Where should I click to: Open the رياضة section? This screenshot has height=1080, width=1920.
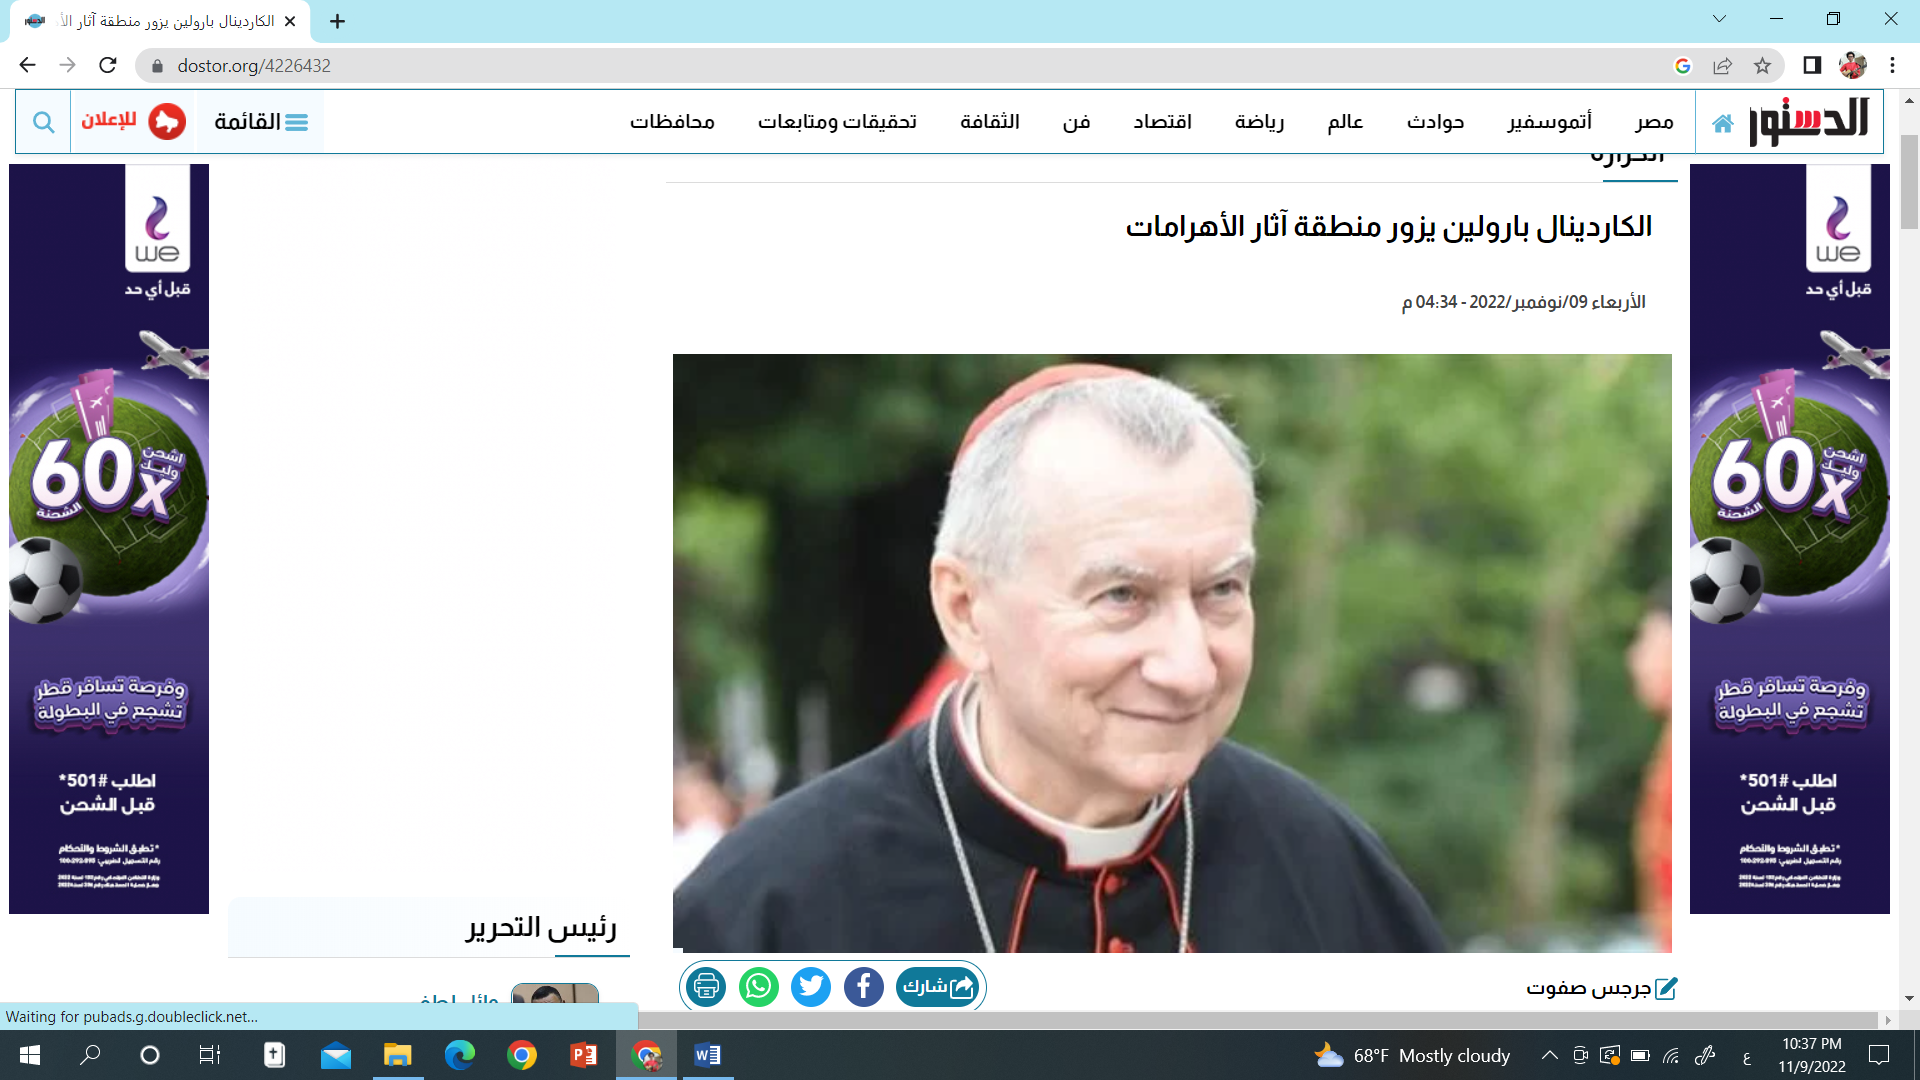(1259, 122)
